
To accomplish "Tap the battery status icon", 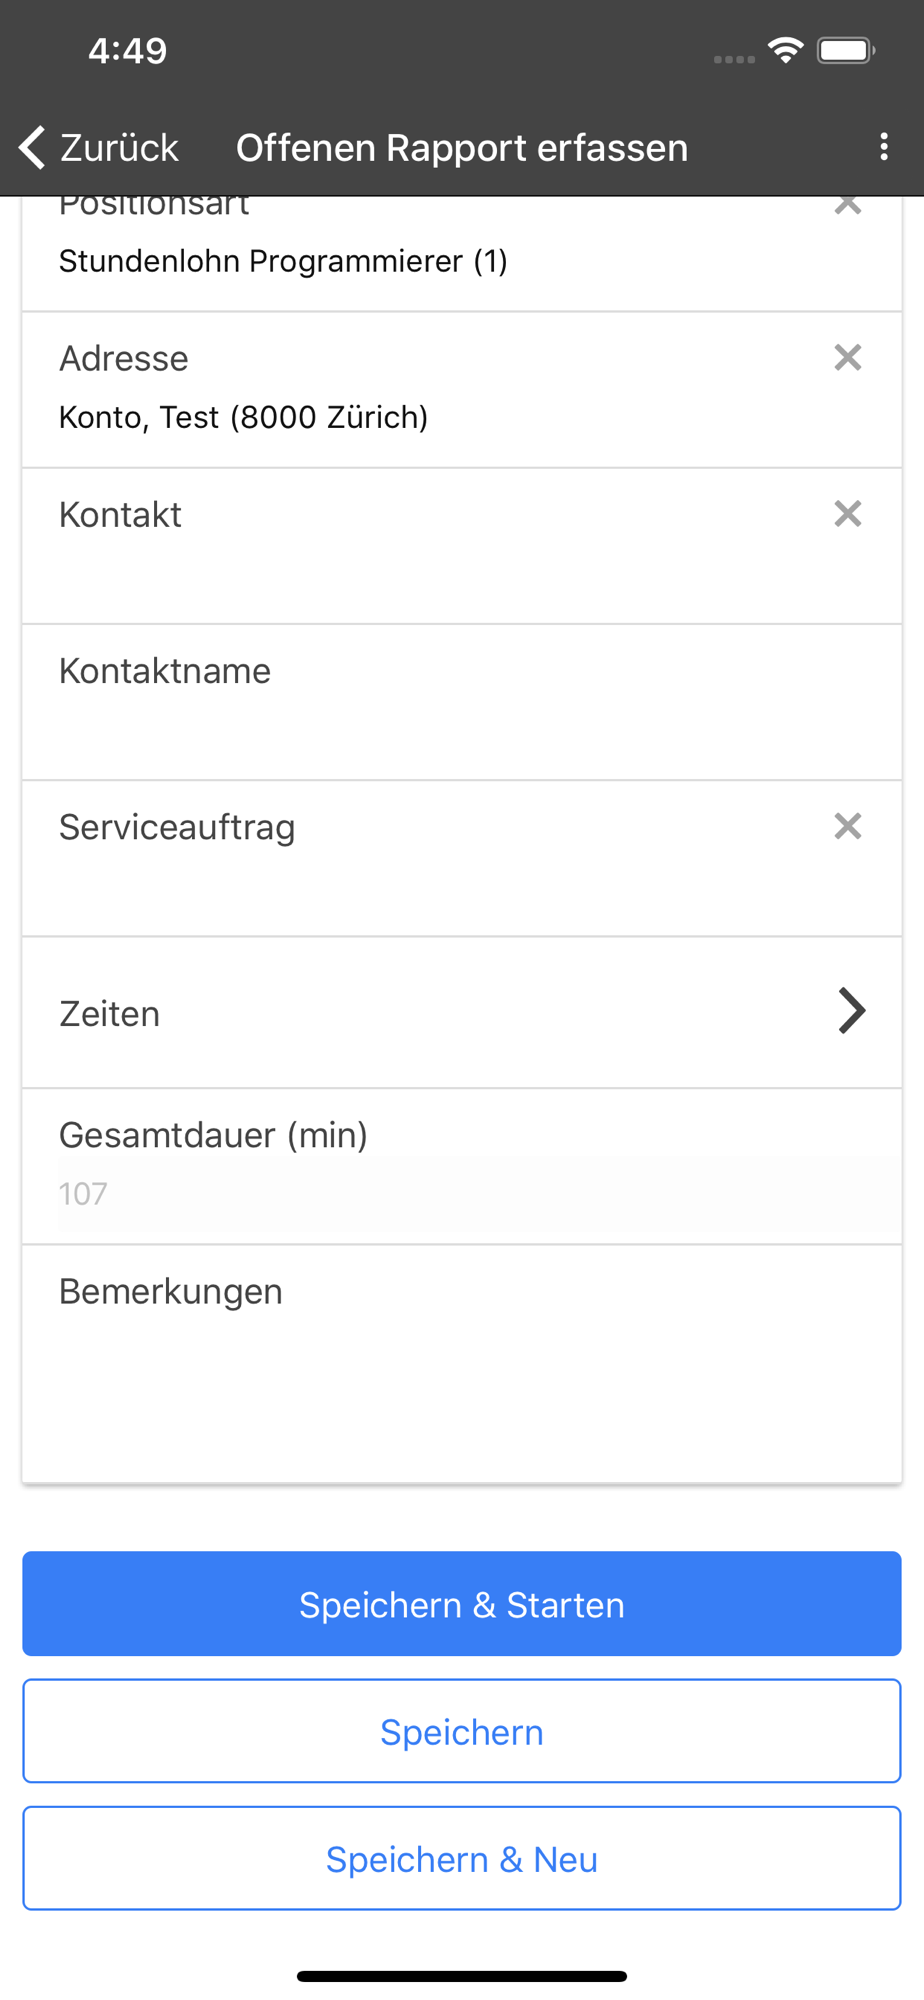I will tap(846, 50).
